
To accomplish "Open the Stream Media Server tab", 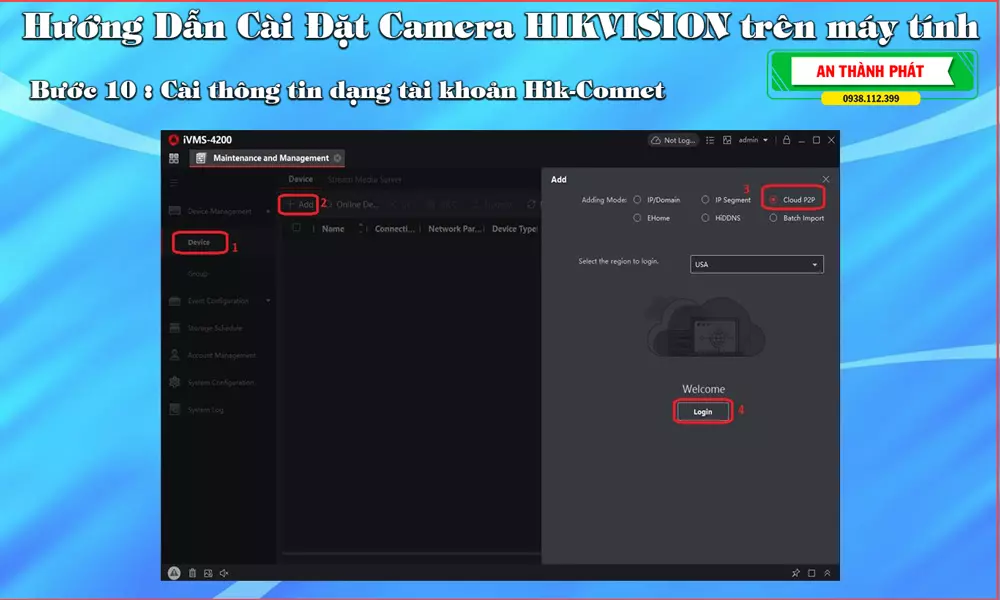I will 365,180.
